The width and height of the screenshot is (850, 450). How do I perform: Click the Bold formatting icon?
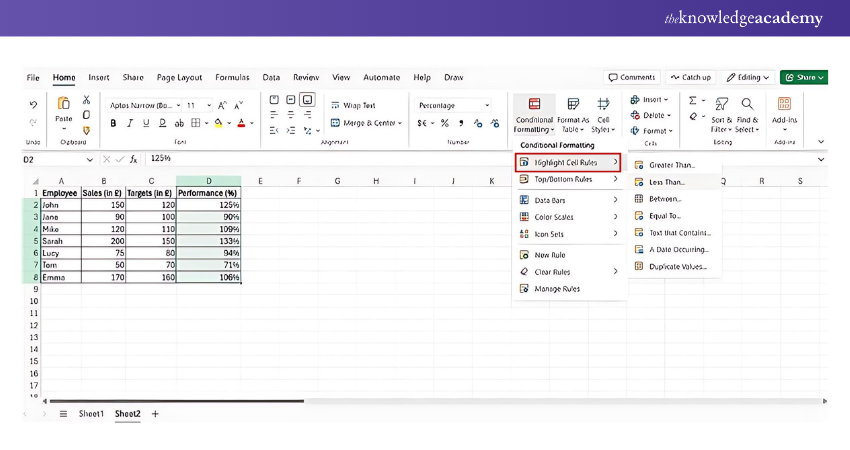(113, 123)
